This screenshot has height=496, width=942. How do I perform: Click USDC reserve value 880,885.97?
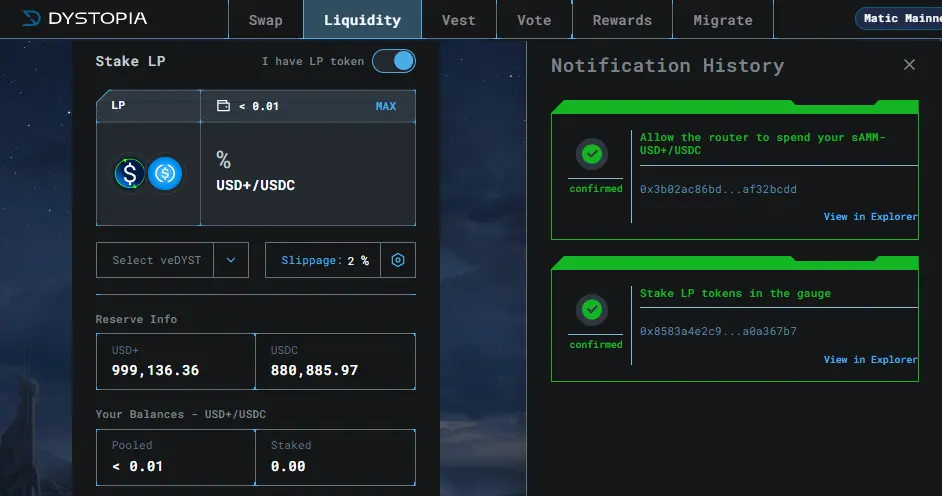[314, 370]
